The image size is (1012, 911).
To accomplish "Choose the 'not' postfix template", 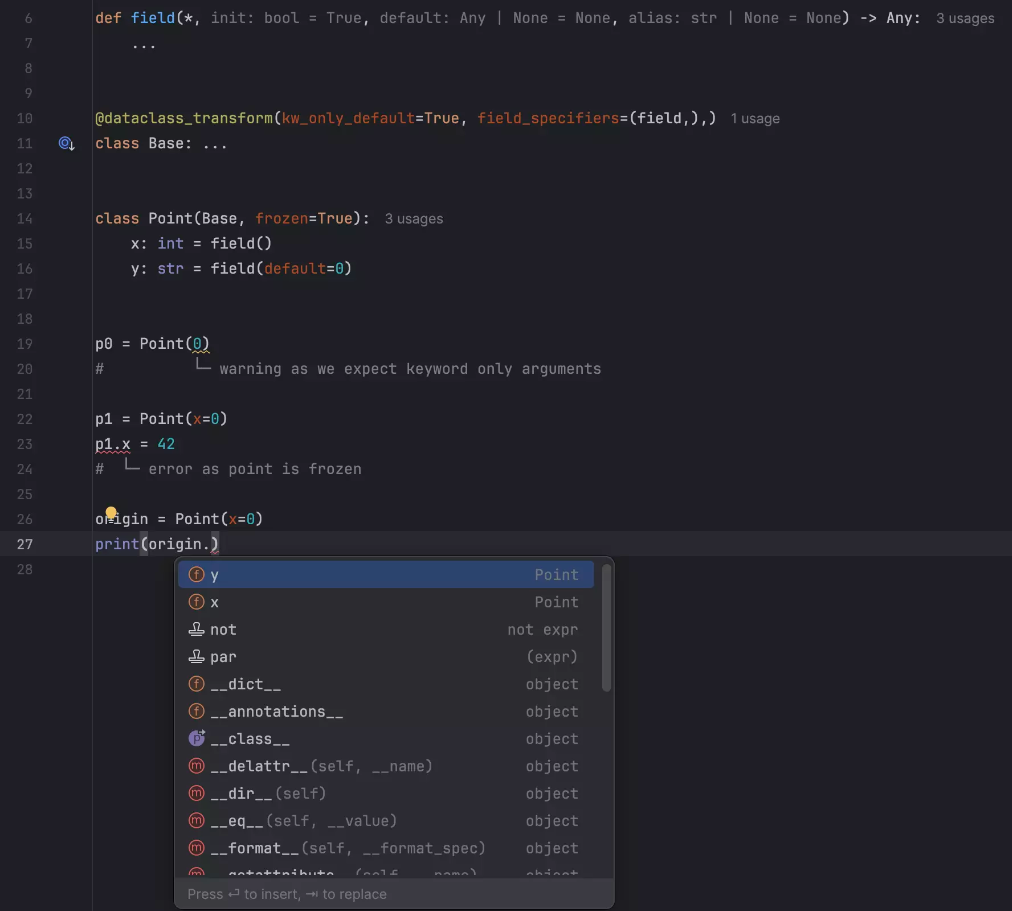I will [386, 629].
